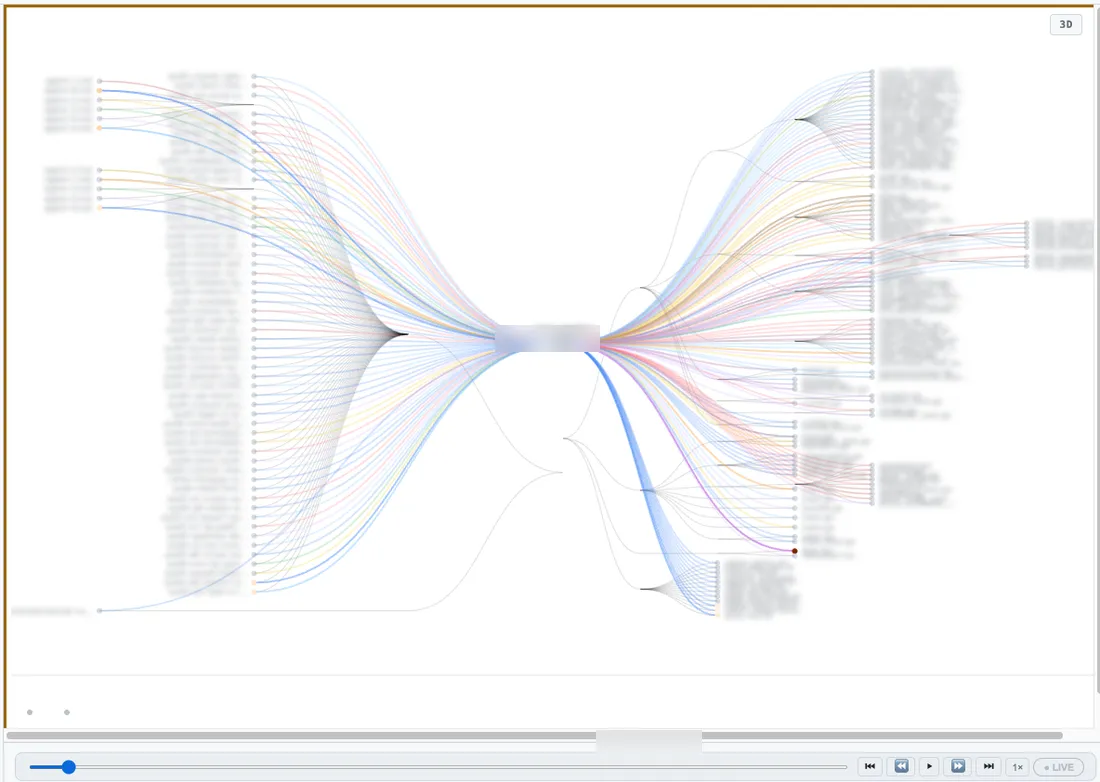The height and width of the screenshot is (782, 1100).
Task: Click the horizontal scrollbar under the graph
Action: point(535,736)
